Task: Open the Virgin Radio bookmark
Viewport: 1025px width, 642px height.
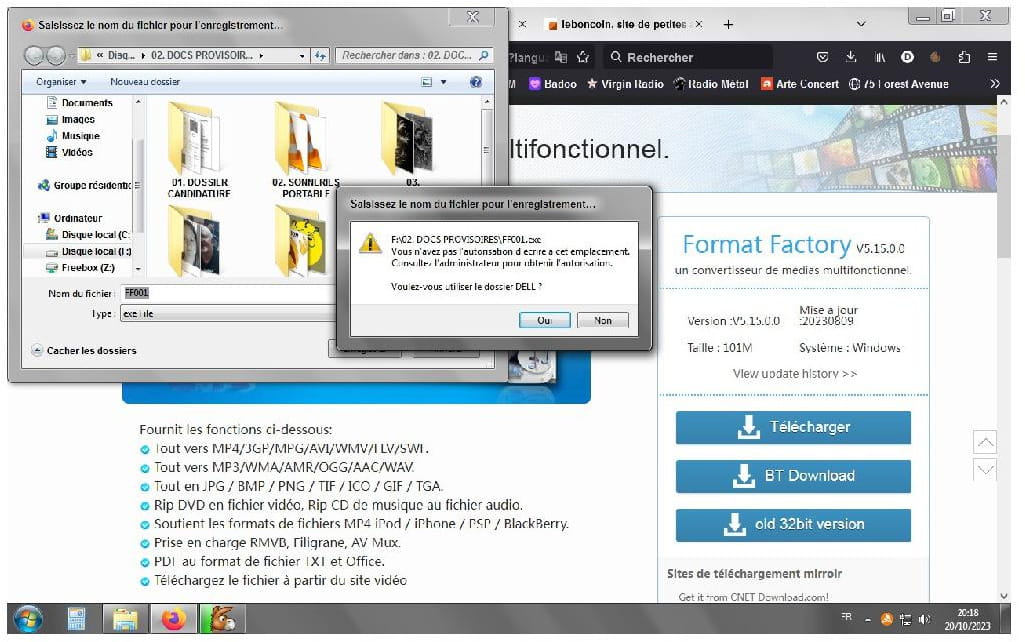Action: 625,84
